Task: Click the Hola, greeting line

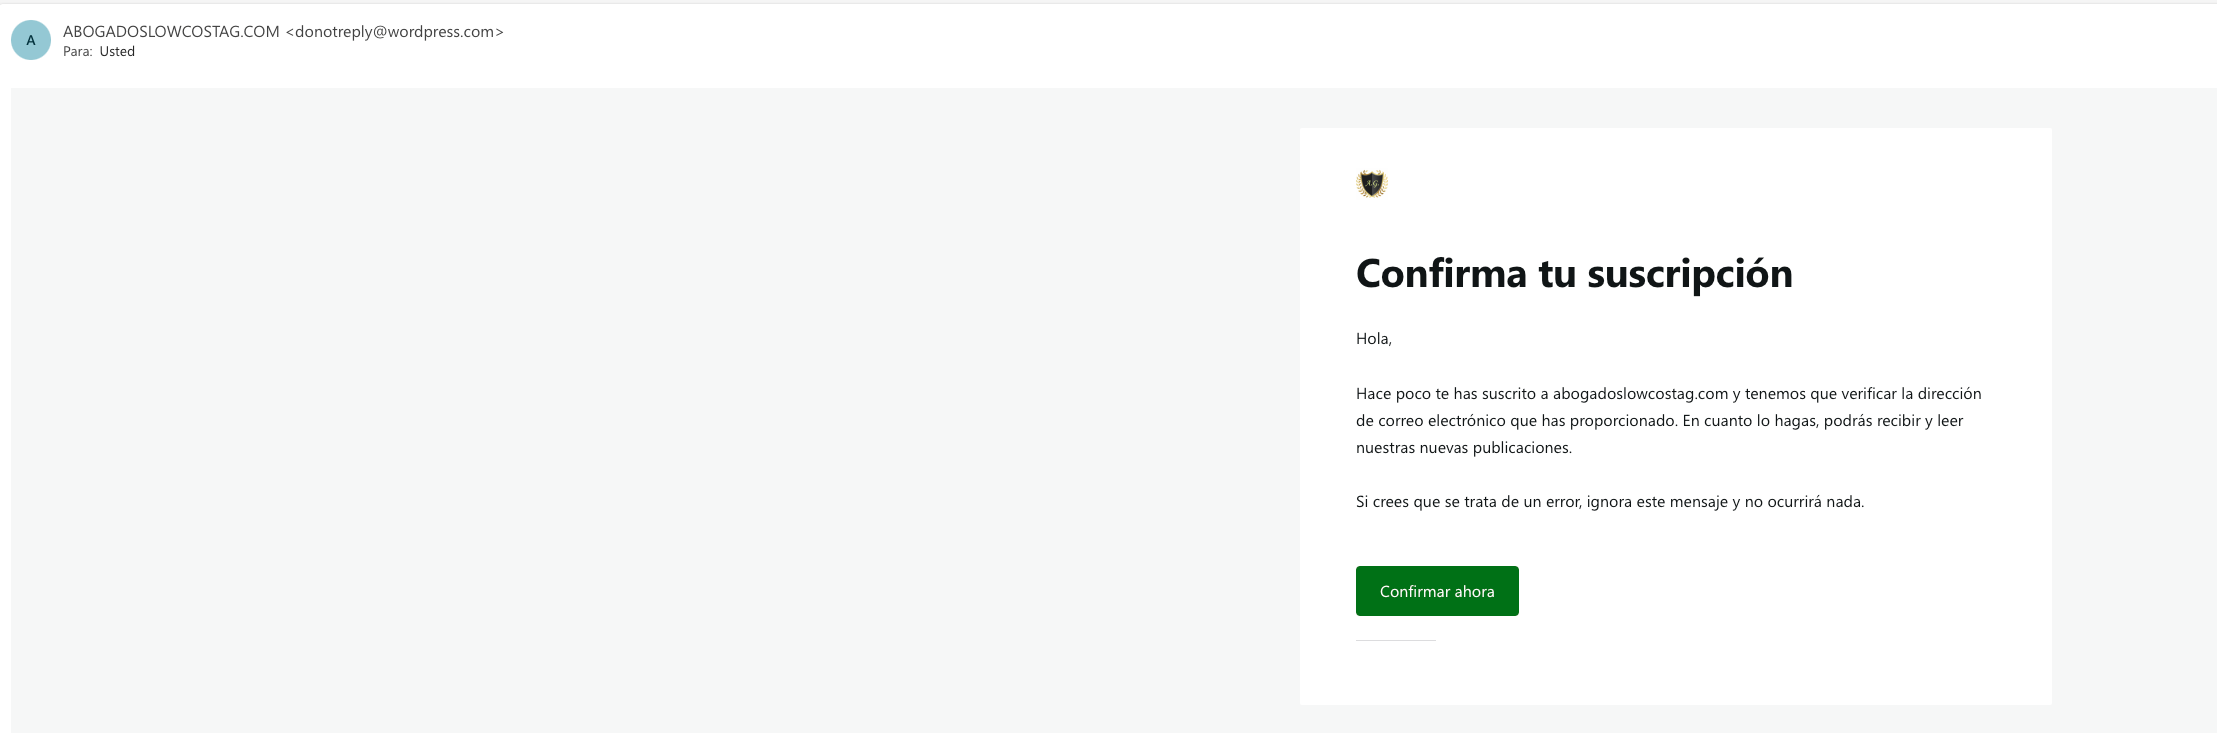Action: pyautogui.click(x=1374, y=339)
